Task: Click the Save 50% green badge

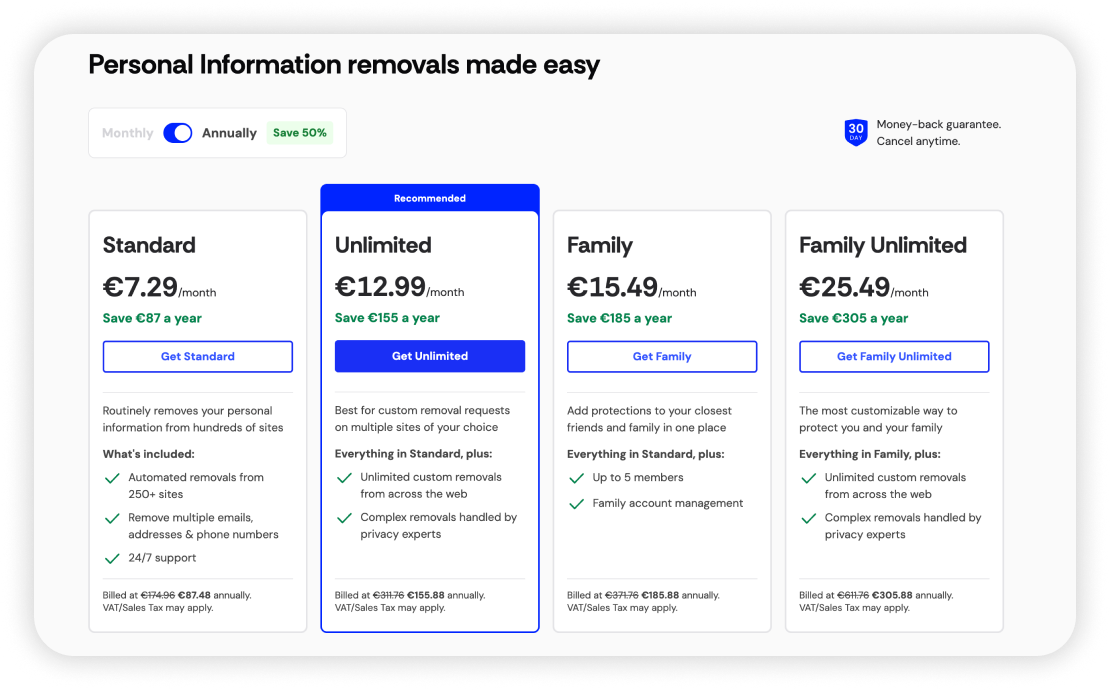Action: point(300,133)
